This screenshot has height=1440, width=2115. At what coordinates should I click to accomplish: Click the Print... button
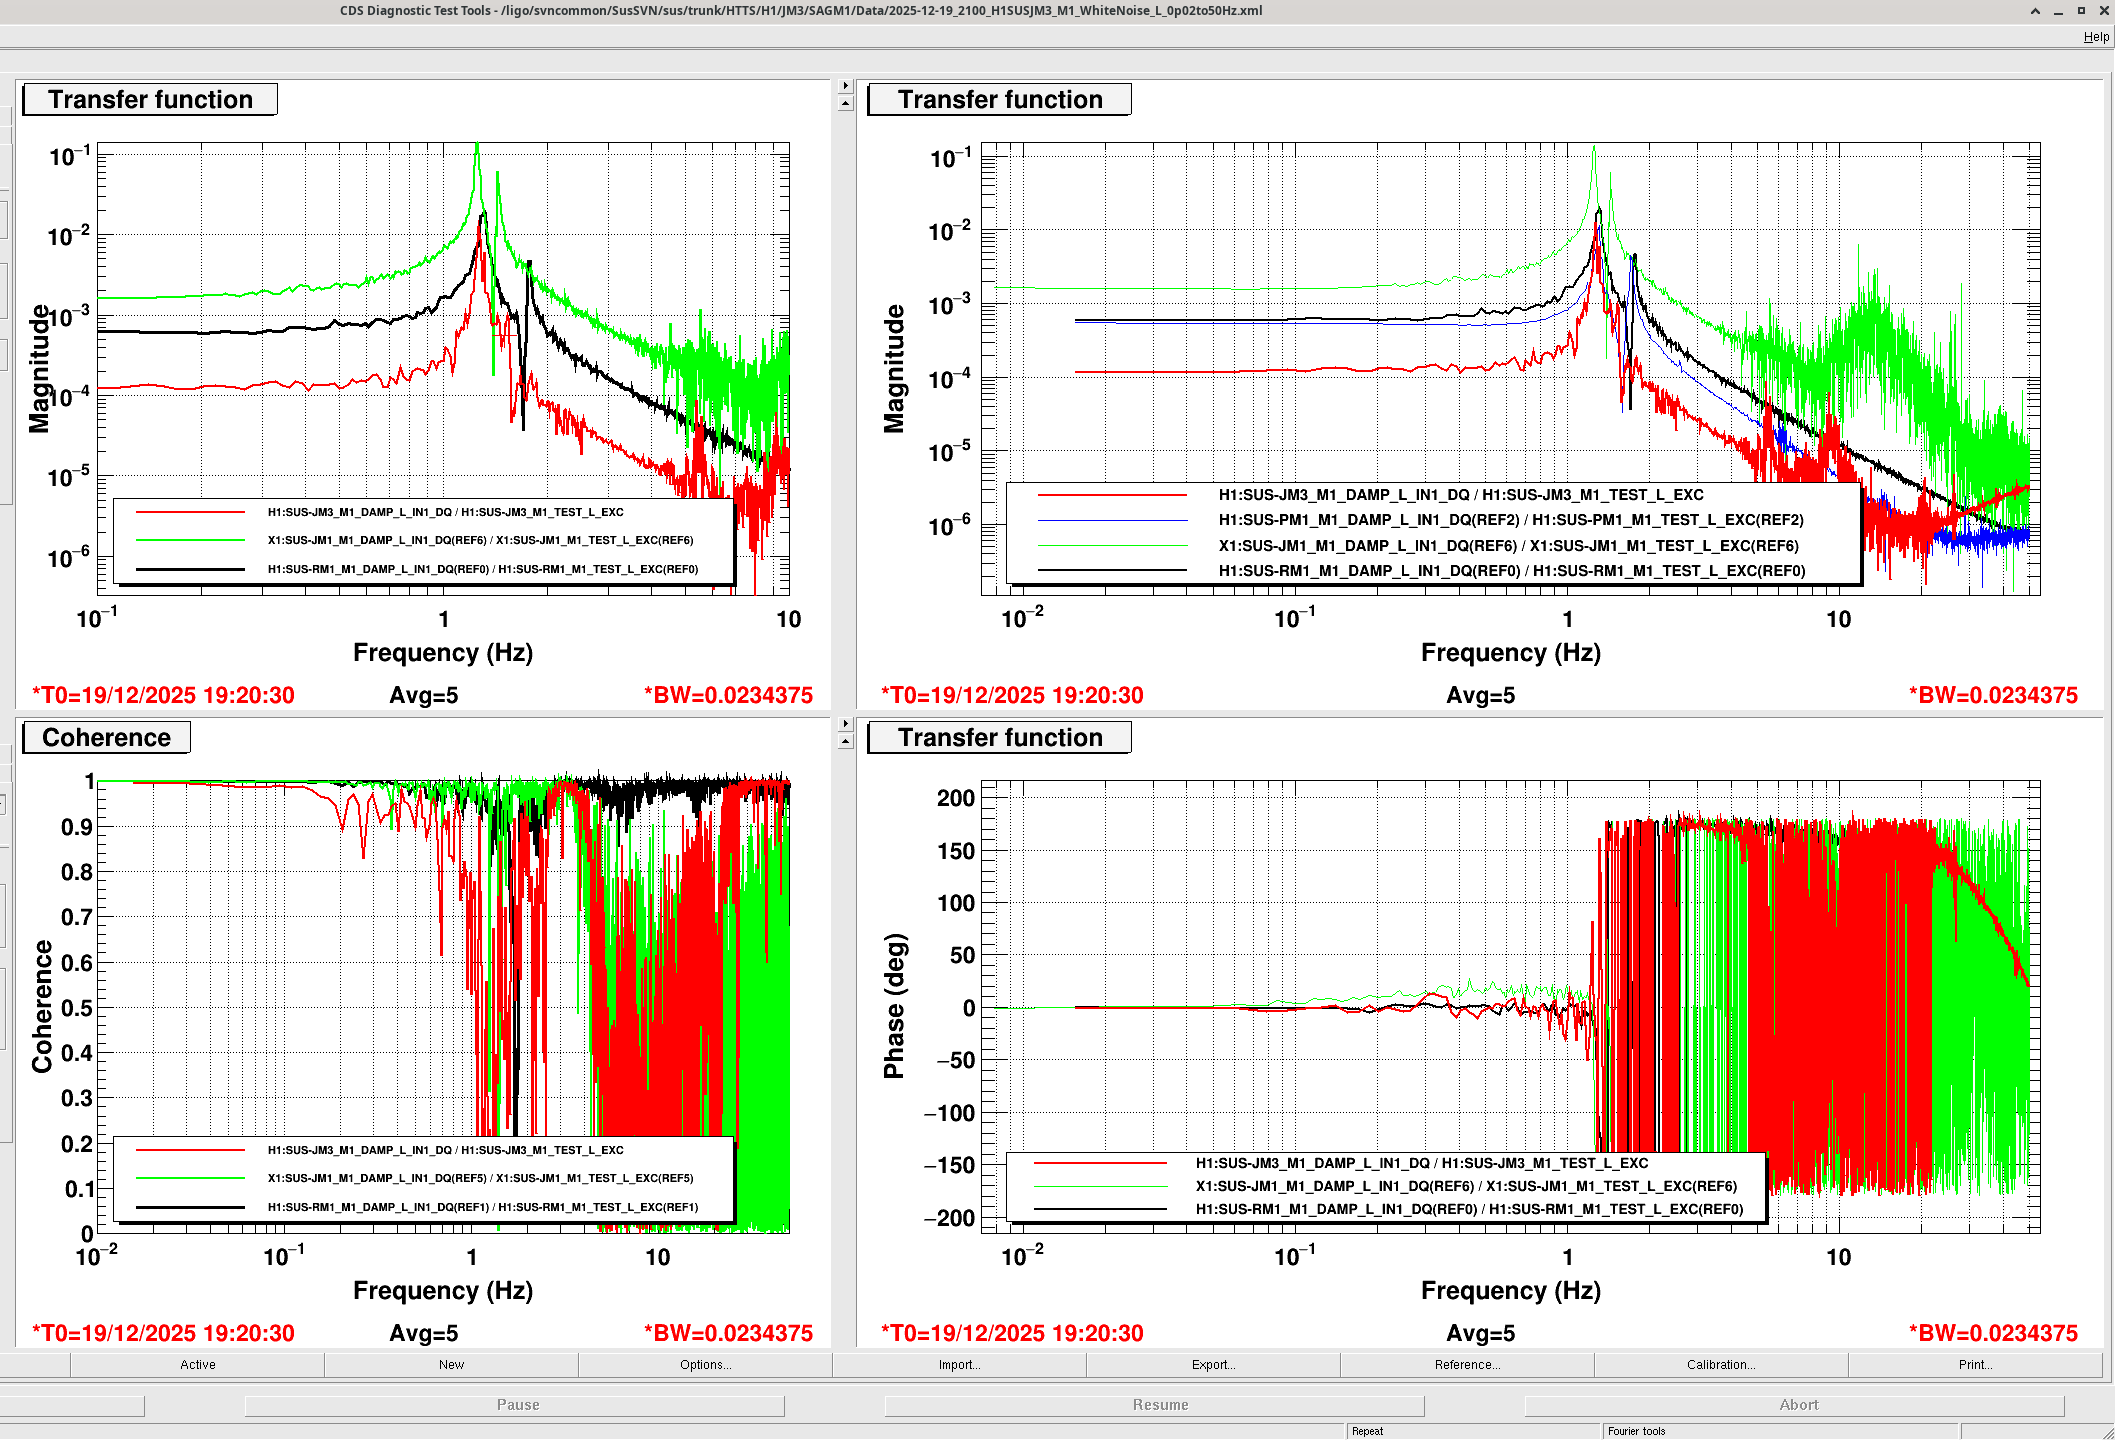(1975, 1364)
